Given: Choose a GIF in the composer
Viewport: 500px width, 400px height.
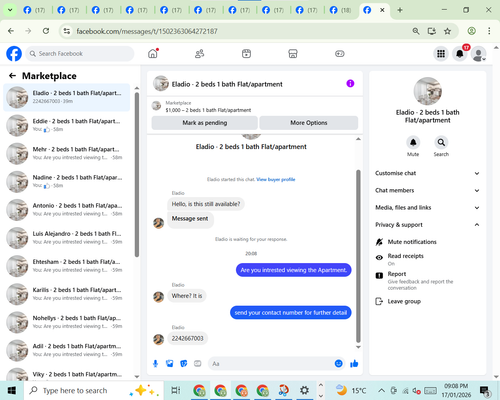Looking at the screenshot, I should coord(198,363).
